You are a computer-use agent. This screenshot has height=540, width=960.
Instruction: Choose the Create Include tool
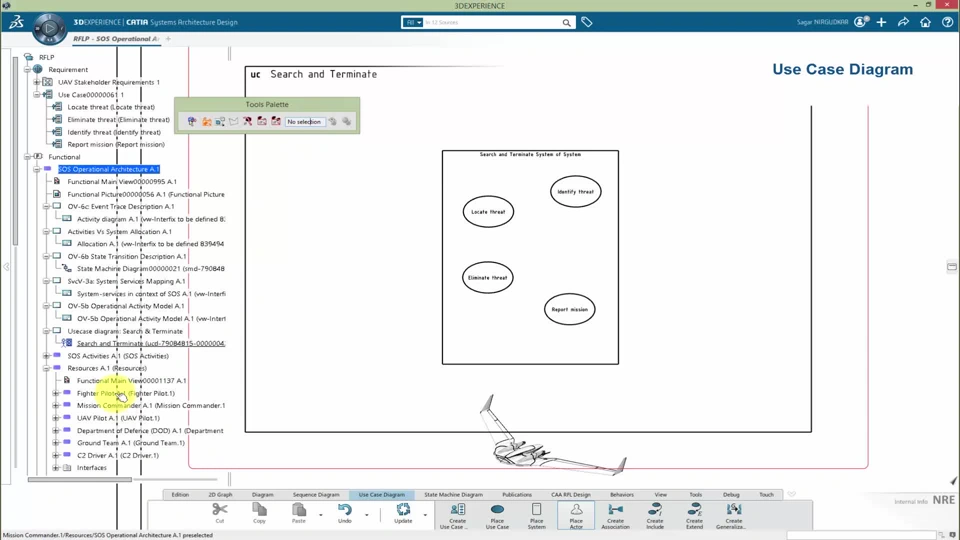[x=654, y=509]
